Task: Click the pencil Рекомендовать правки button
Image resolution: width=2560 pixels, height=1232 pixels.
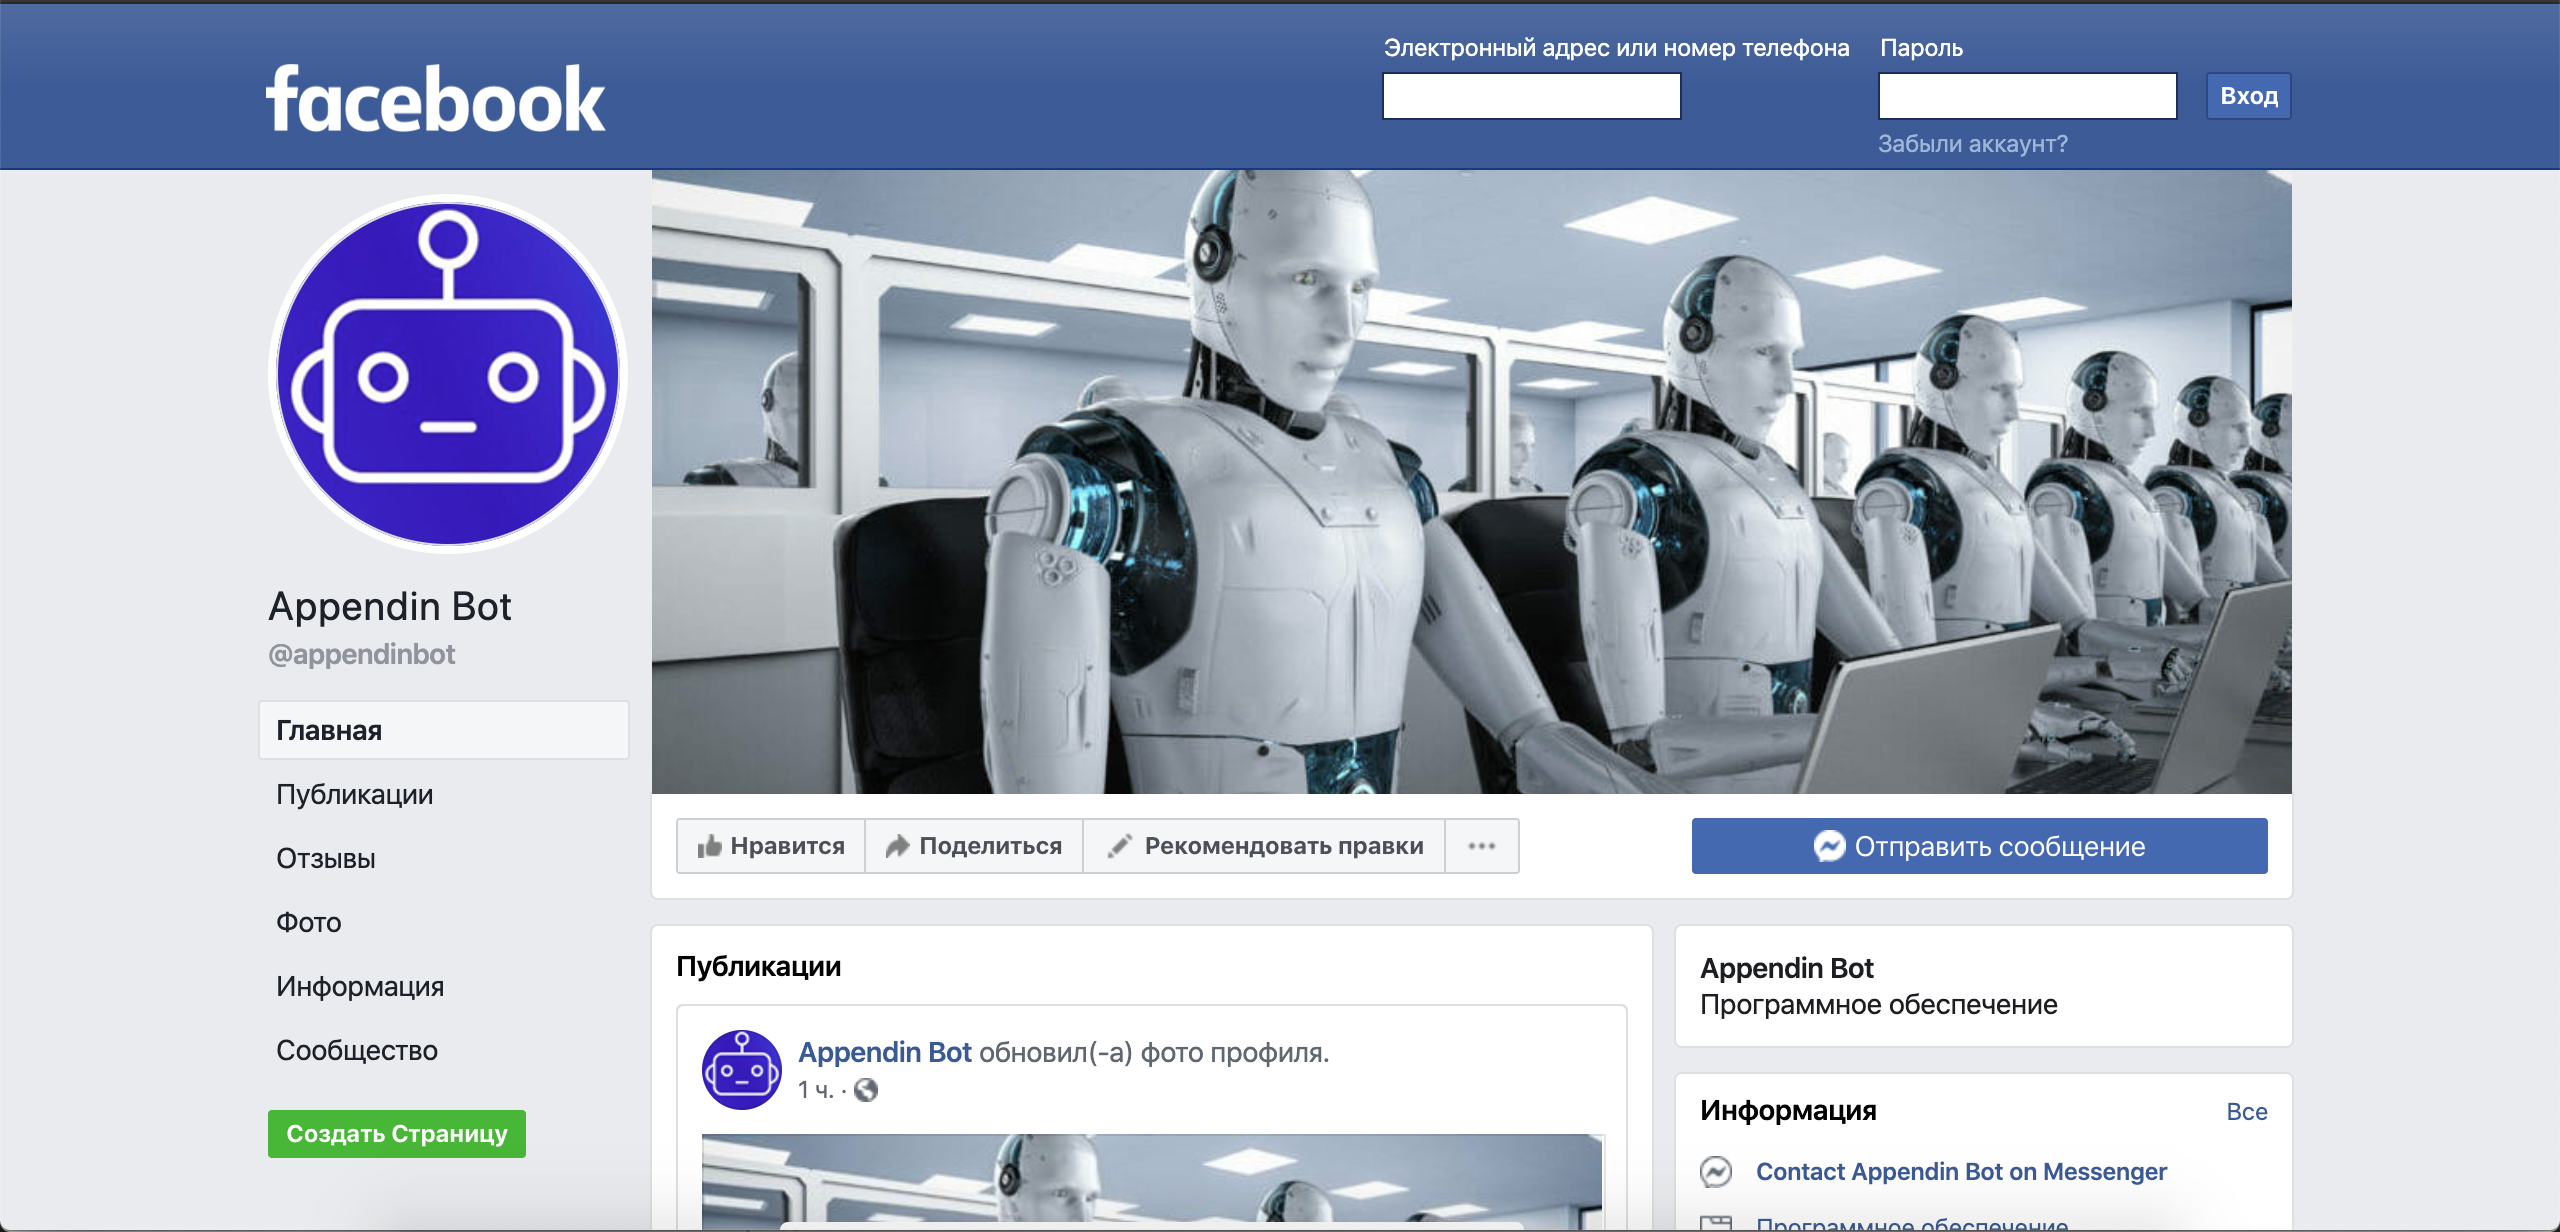Action: (x=1265, y=846)
